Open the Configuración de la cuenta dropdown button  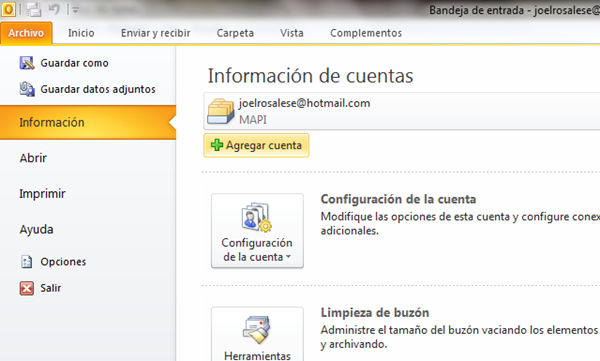(x=257, y=230)
